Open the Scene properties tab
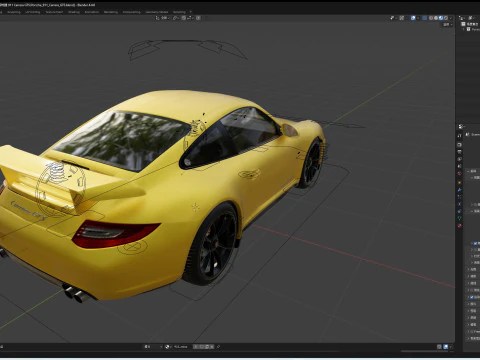Viewport: 480px width, 360px height. 460,166
